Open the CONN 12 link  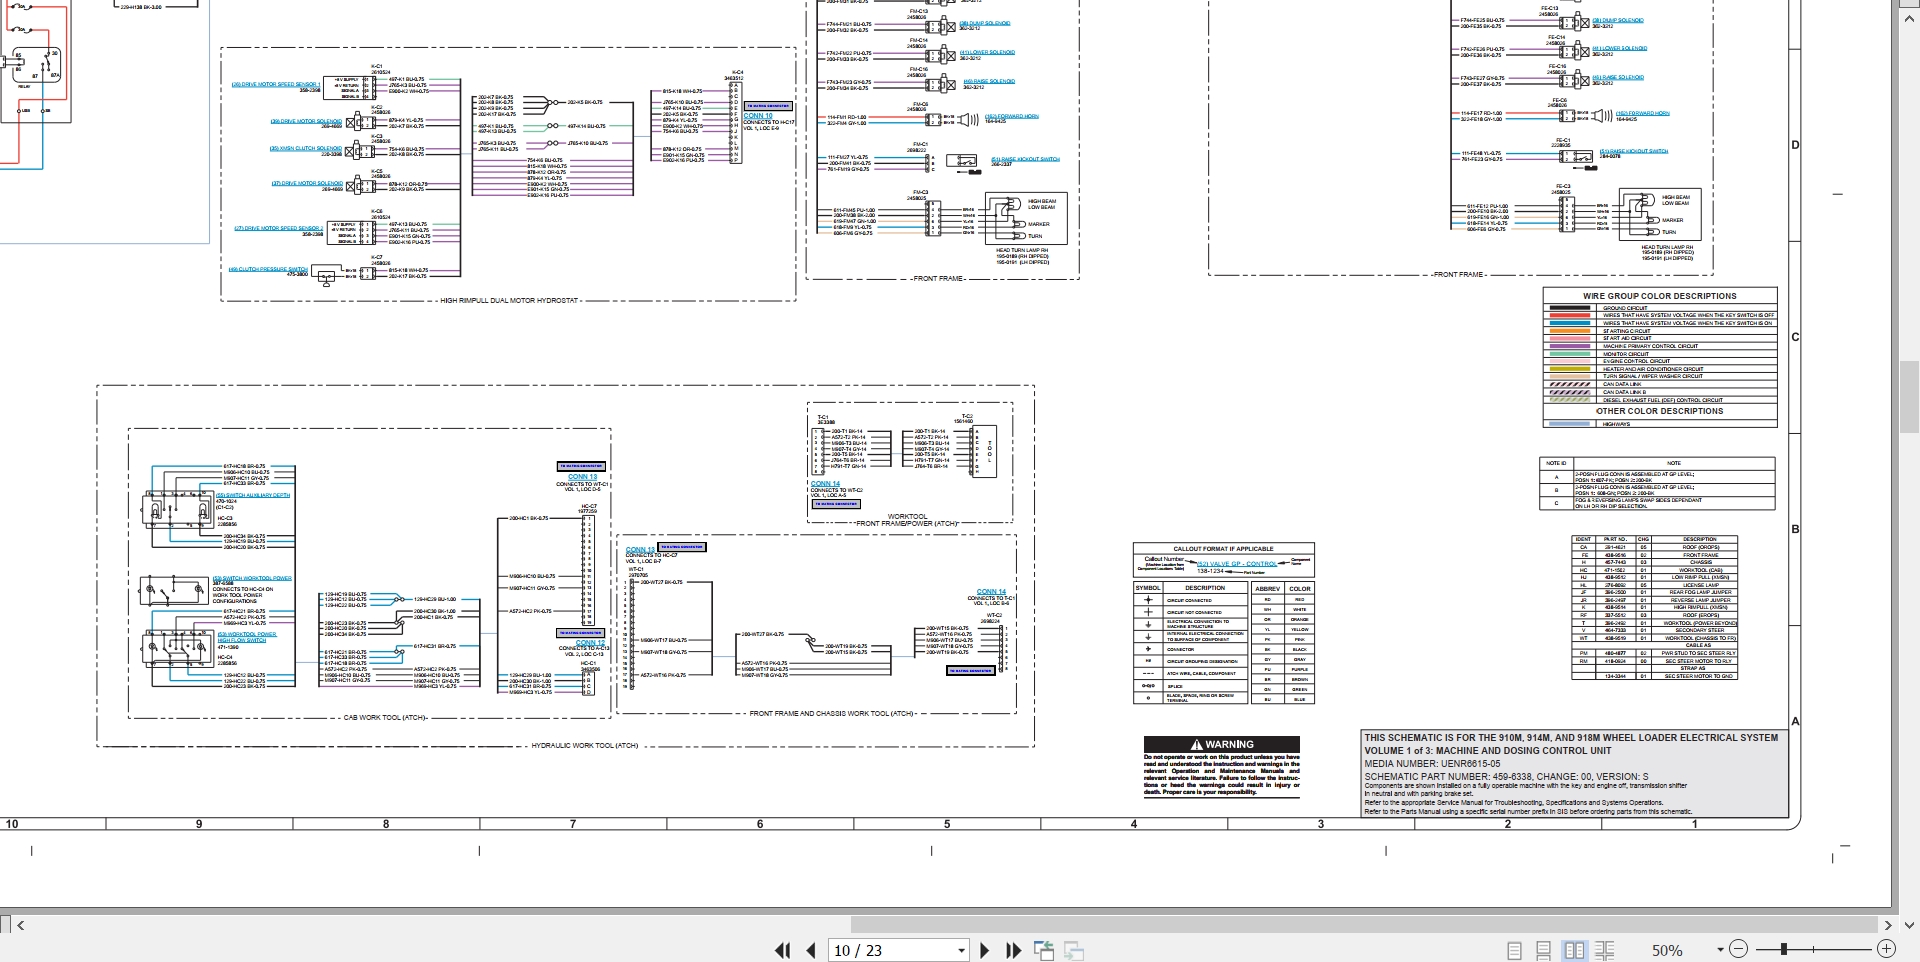point(590,643)
